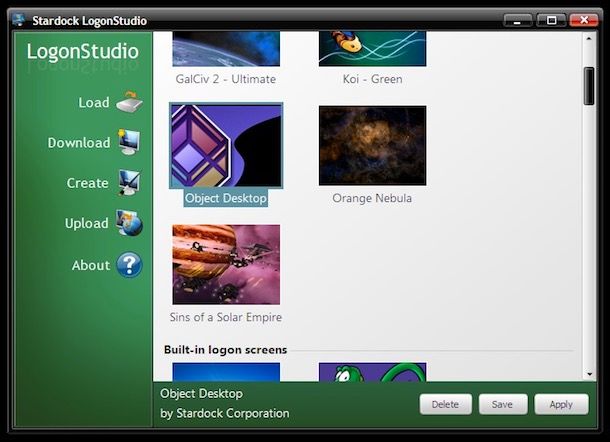This screenshot has height=442, width=610.
Task: Select the Object Desktop thumbnail
Action: coord(226,146)
